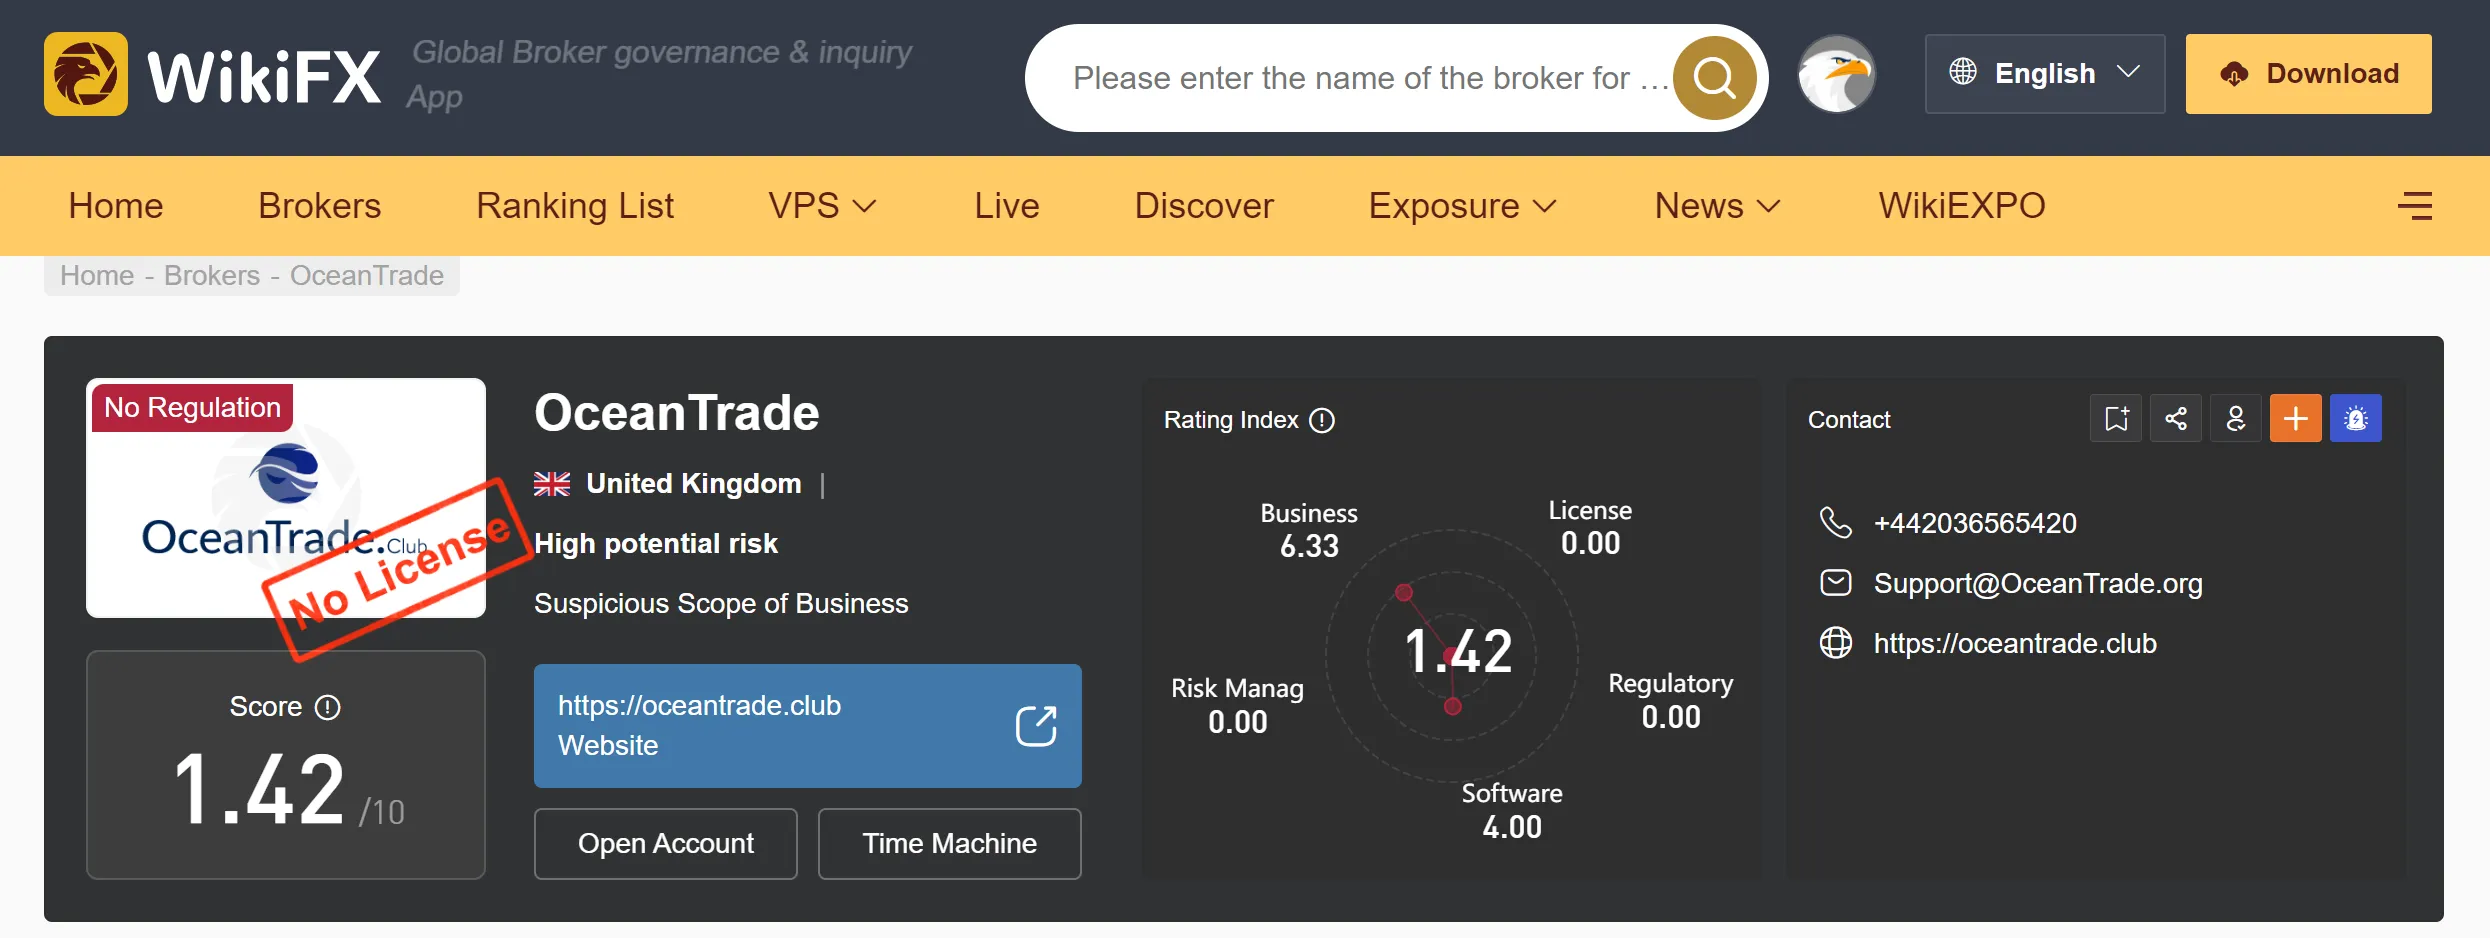2490x938 pixels.
Task: Click the phone icon beside the number
Action: point(1836,522)
